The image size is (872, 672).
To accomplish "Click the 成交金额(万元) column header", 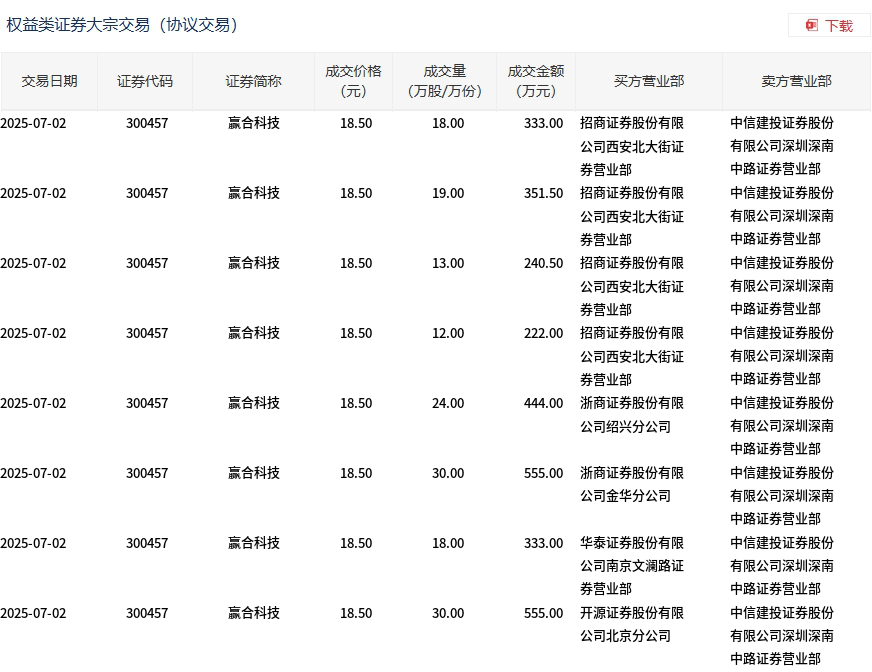I will pyautogui.click(x=536, y=81).
